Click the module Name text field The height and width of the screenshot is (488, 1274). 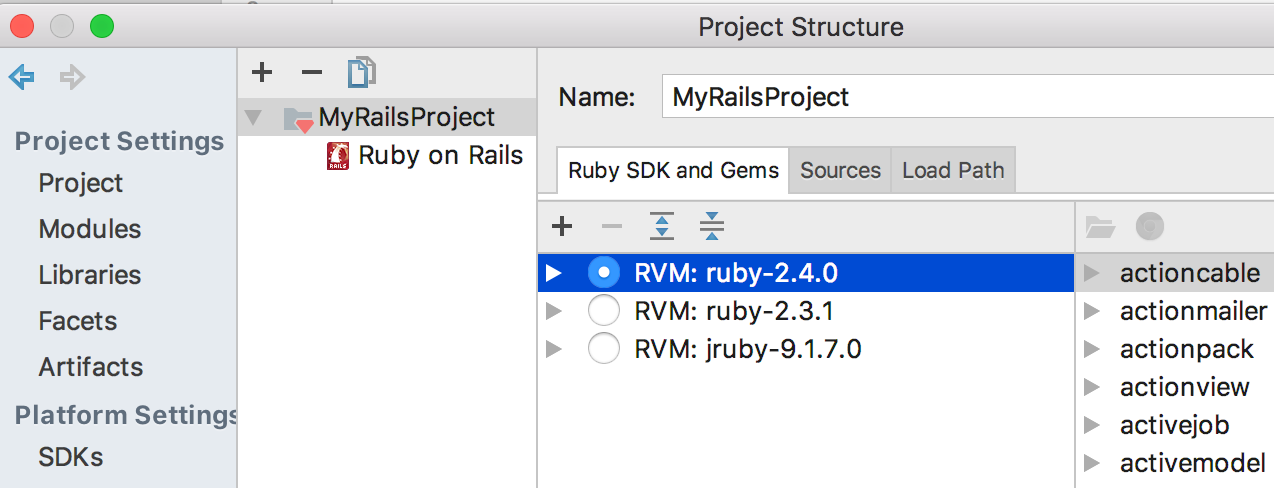(967, 97)
